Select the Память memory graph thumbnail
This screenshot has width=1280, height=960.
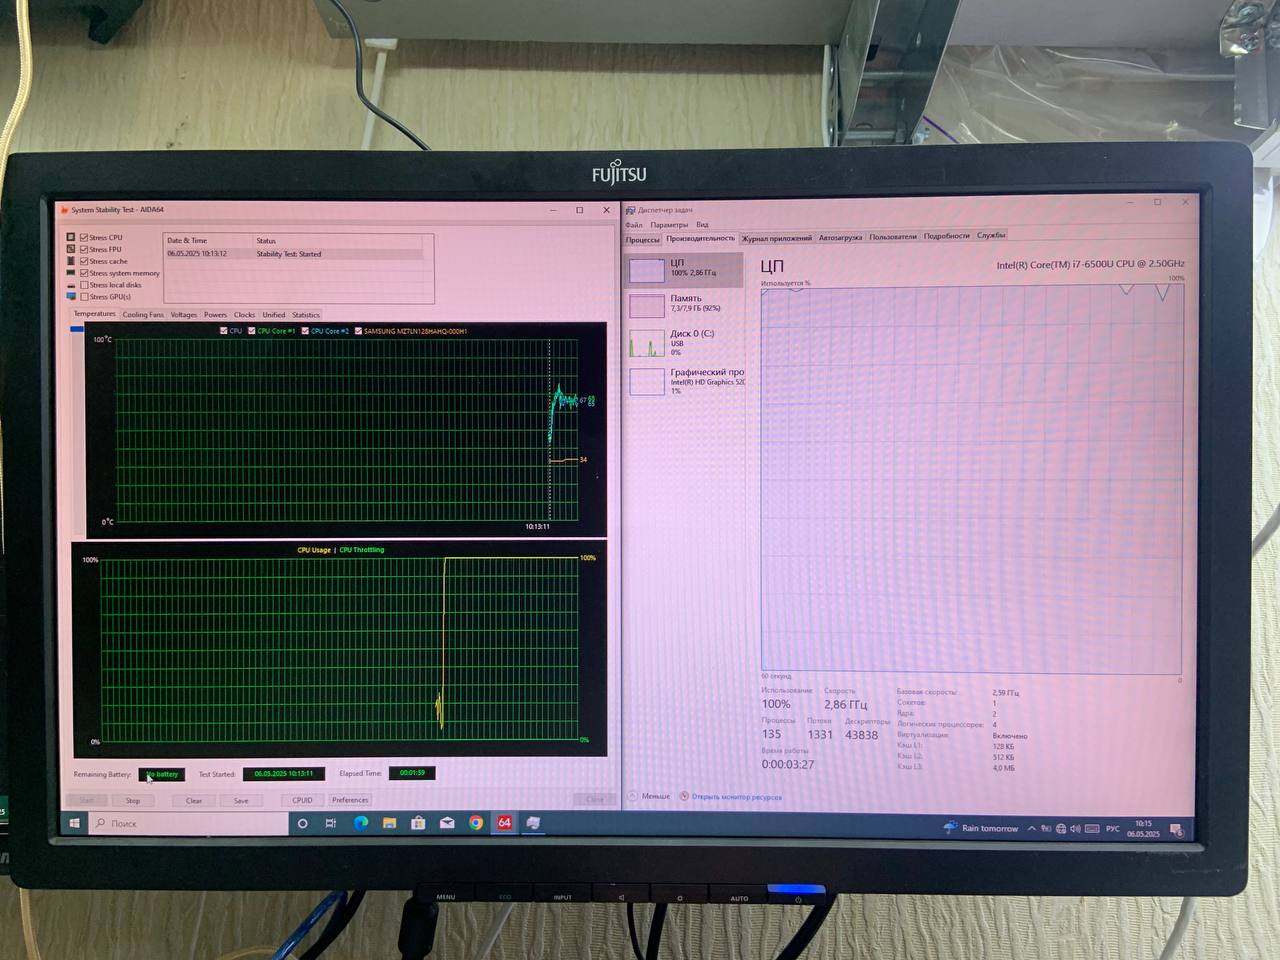(647, 305)
